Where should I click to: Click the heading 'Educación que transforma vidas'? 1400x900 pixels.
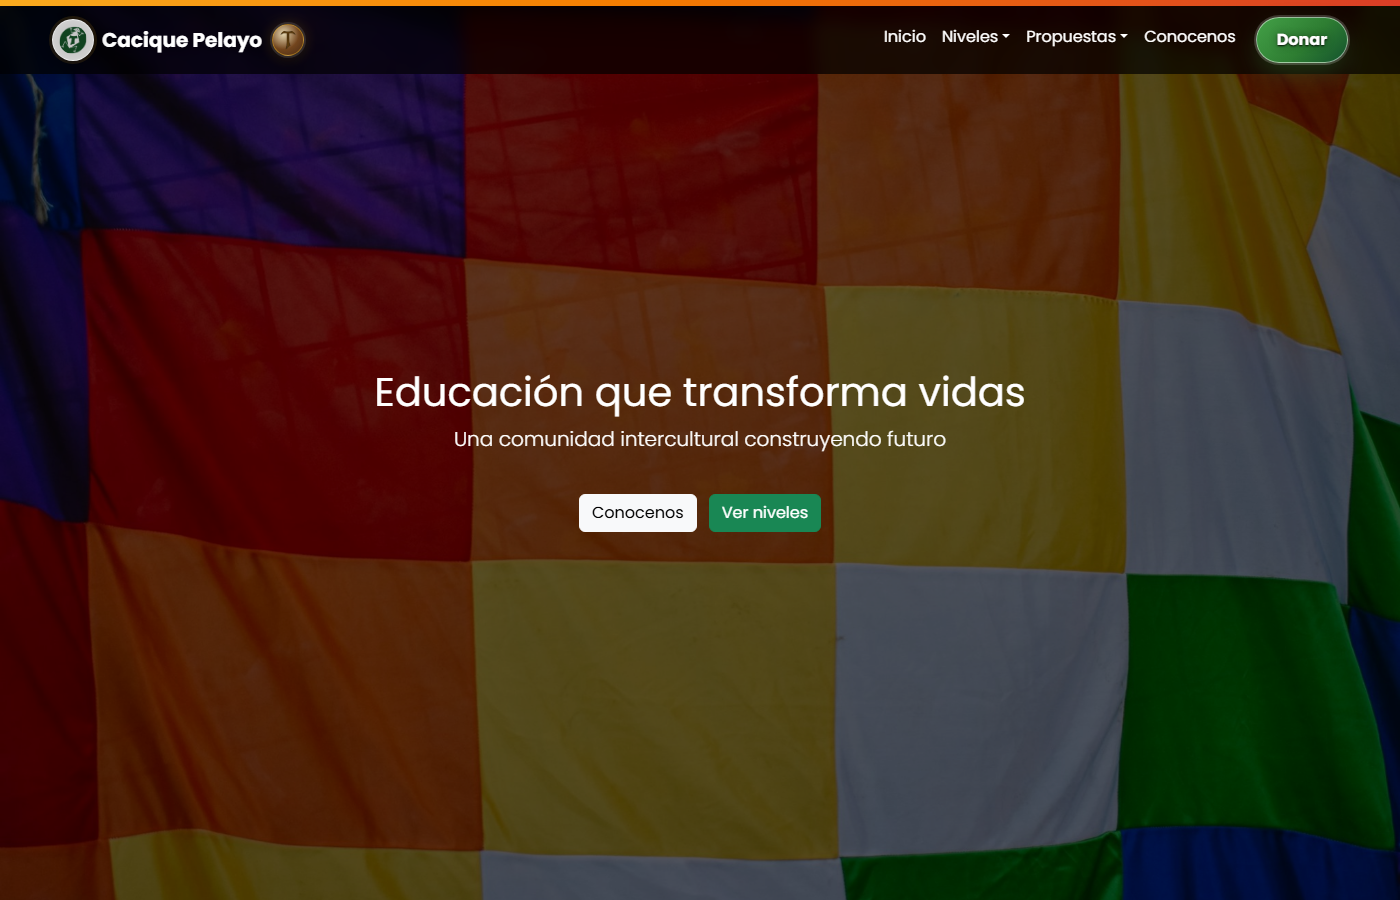pyautogui.click(x=700, y=393)
